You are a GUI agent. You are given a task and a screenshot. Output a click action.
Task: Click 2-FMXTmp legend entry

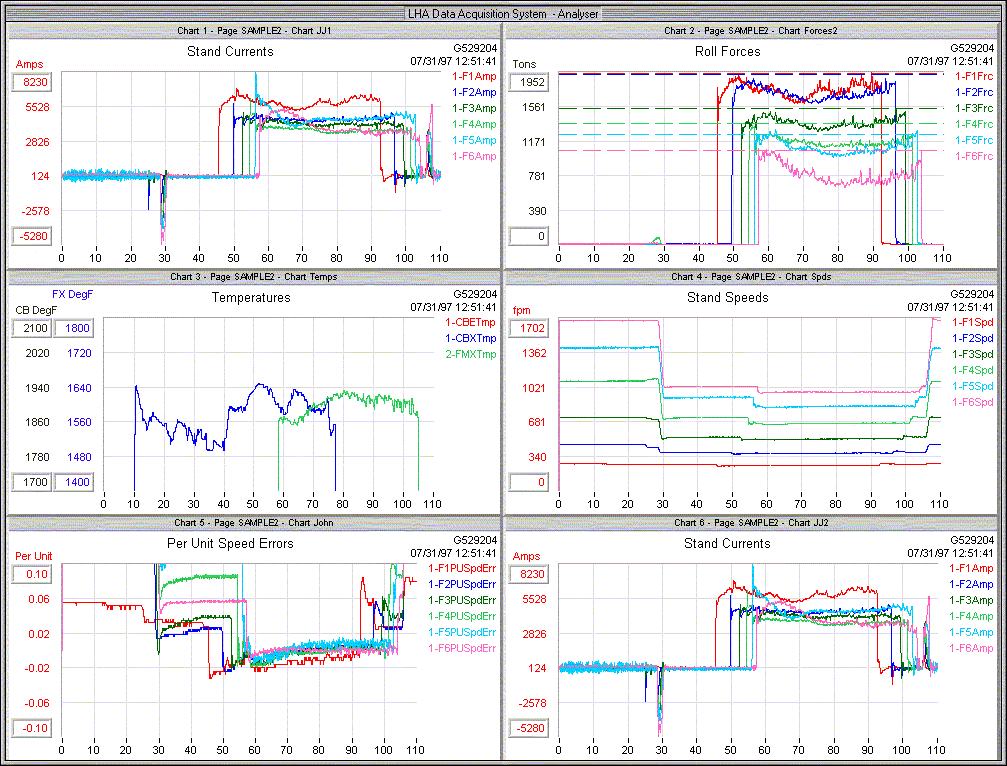point(471,354)
